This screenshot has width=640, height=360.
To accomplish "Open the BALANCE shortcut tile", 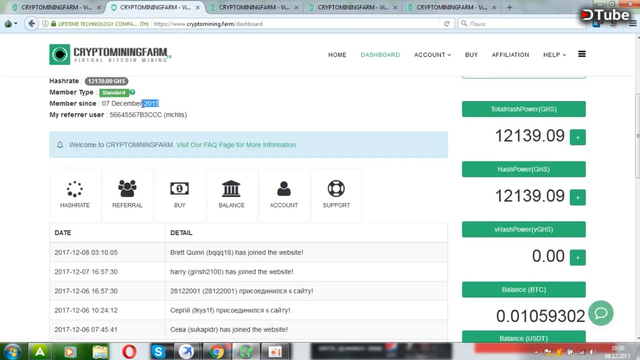I will (x=231, y=195).
